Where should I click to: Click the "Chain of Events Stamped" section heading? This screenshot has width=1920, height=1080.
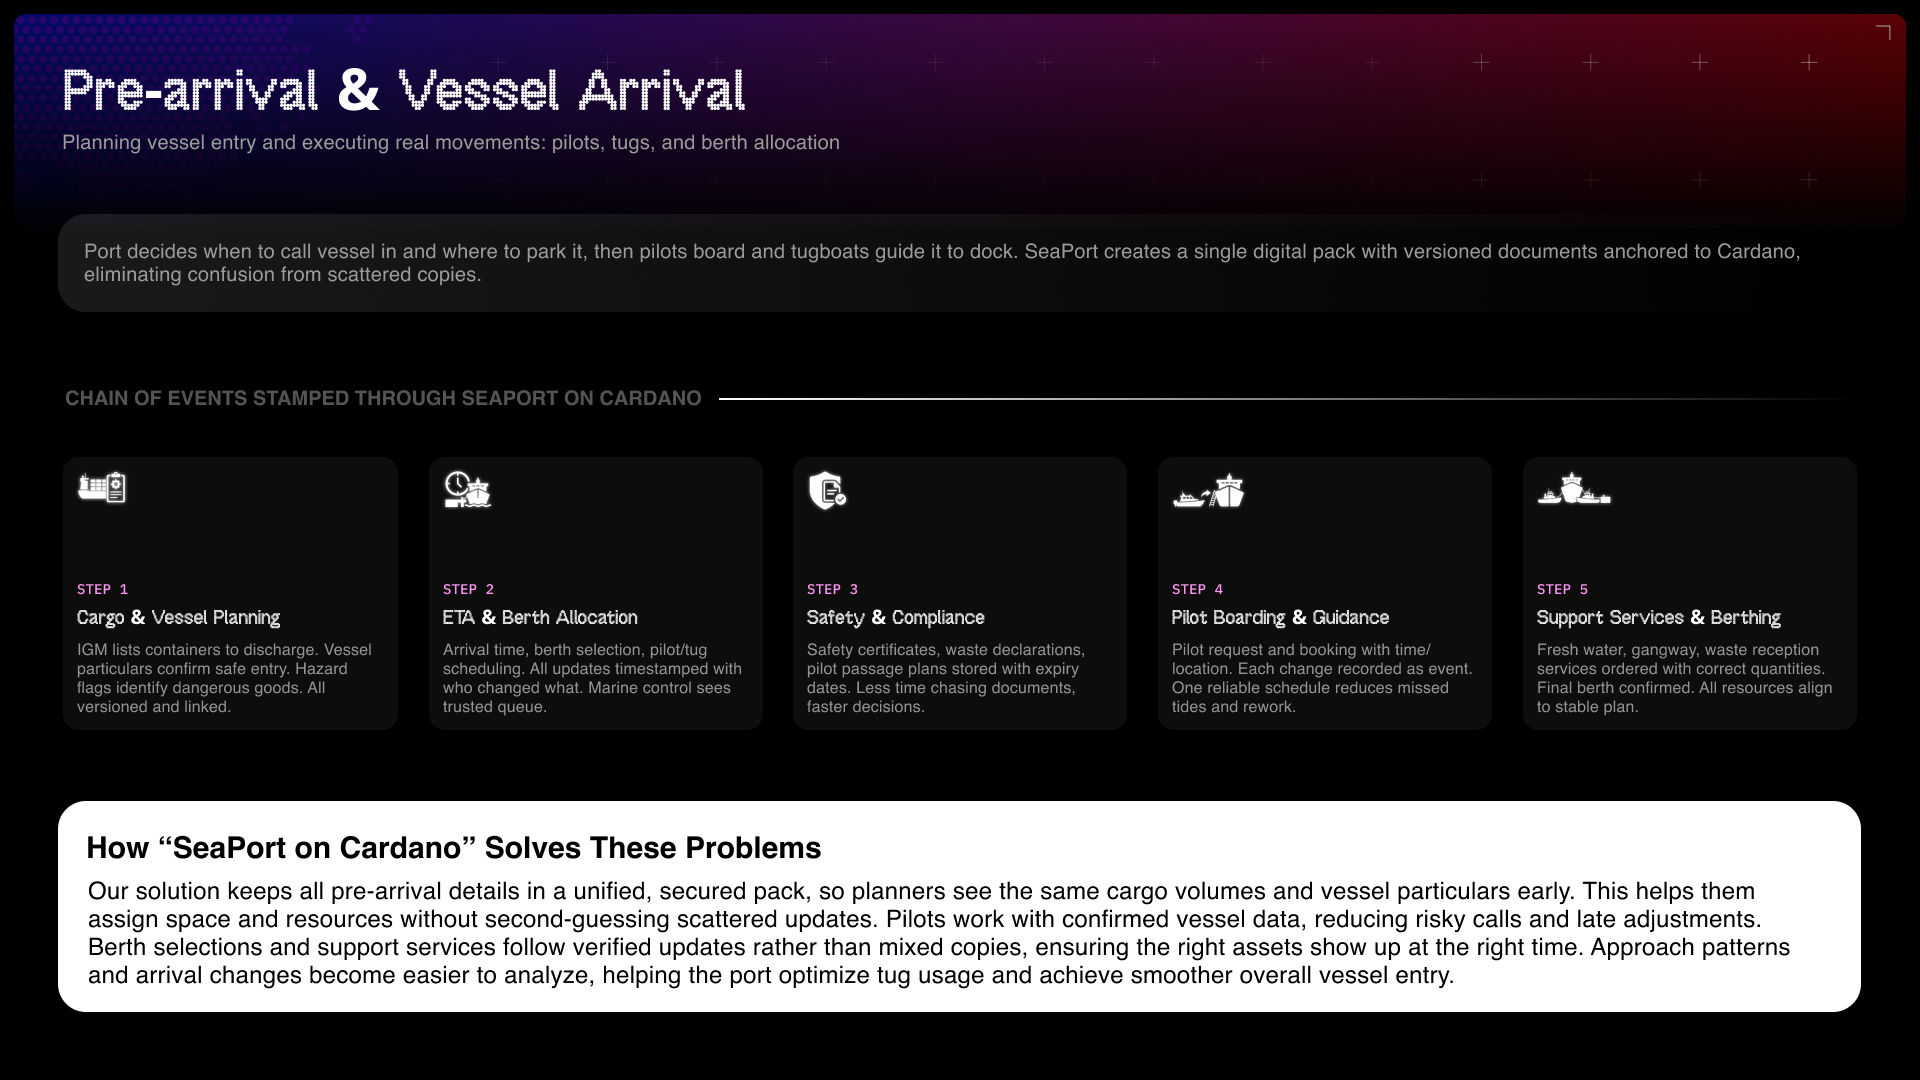383,398
